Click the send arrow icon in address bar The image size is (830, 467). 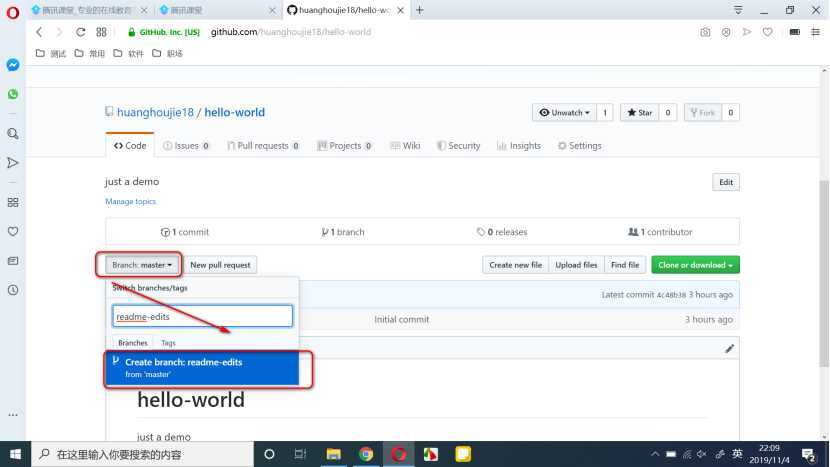click(746, 32)
